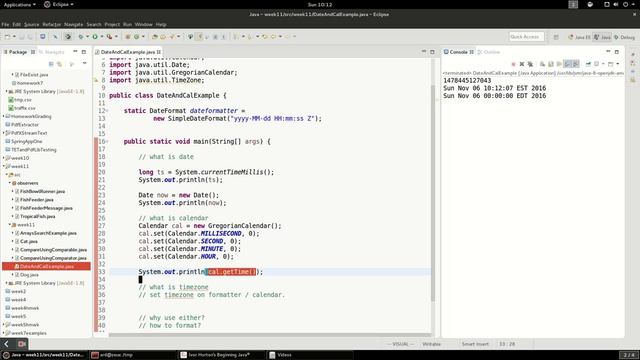This screenshot has height=360, width=640.
Task: Click the Clear Console icon
Action: point(542,64)
